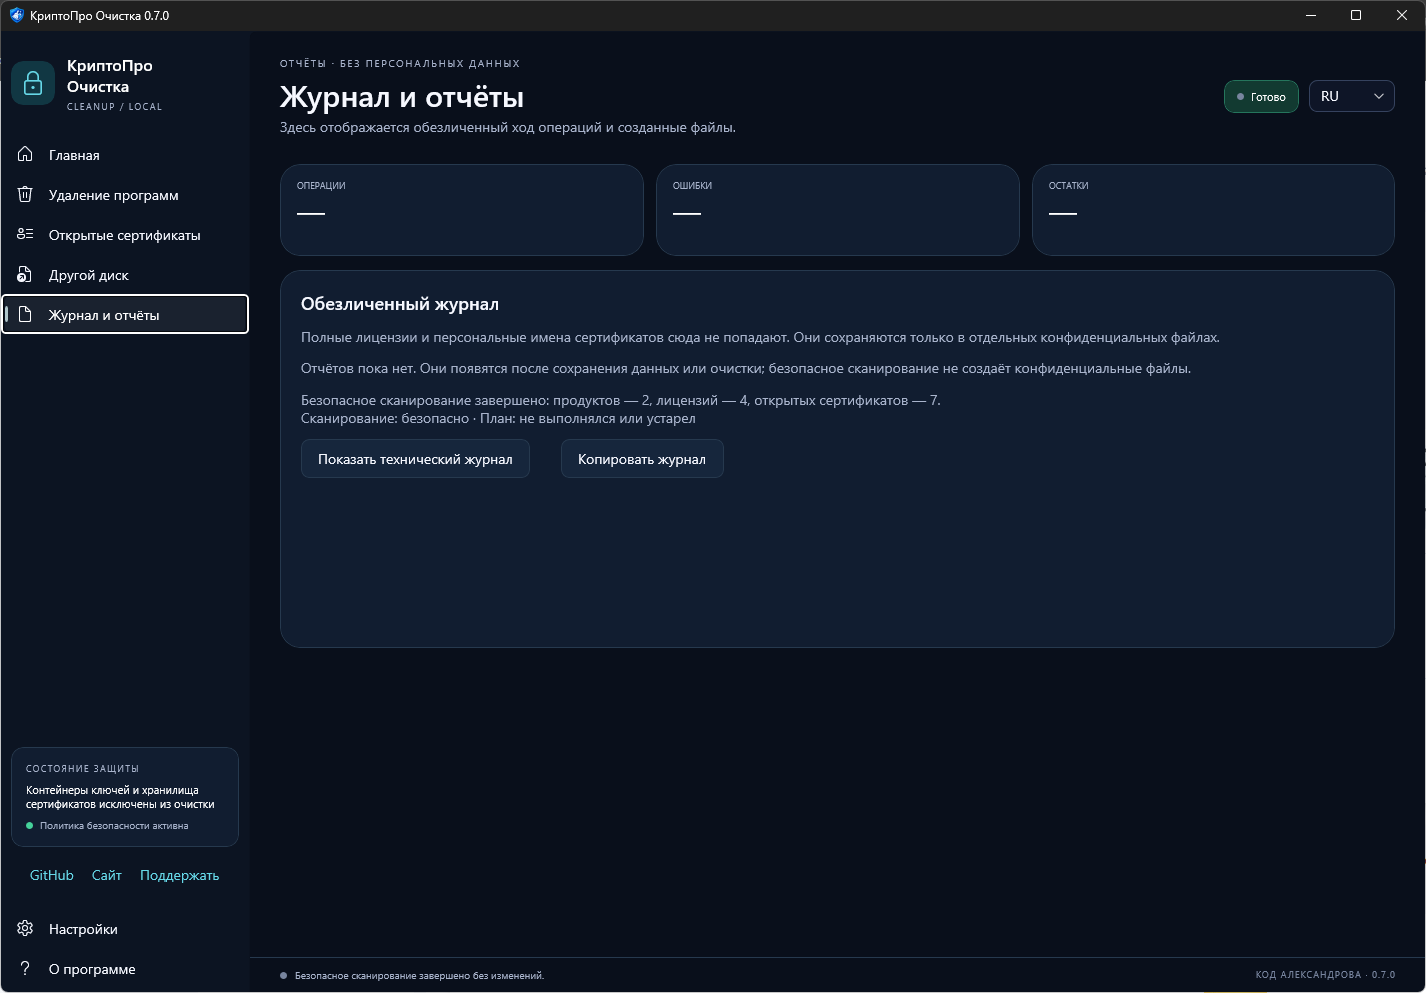Open the Сайт link

(107, 875)
